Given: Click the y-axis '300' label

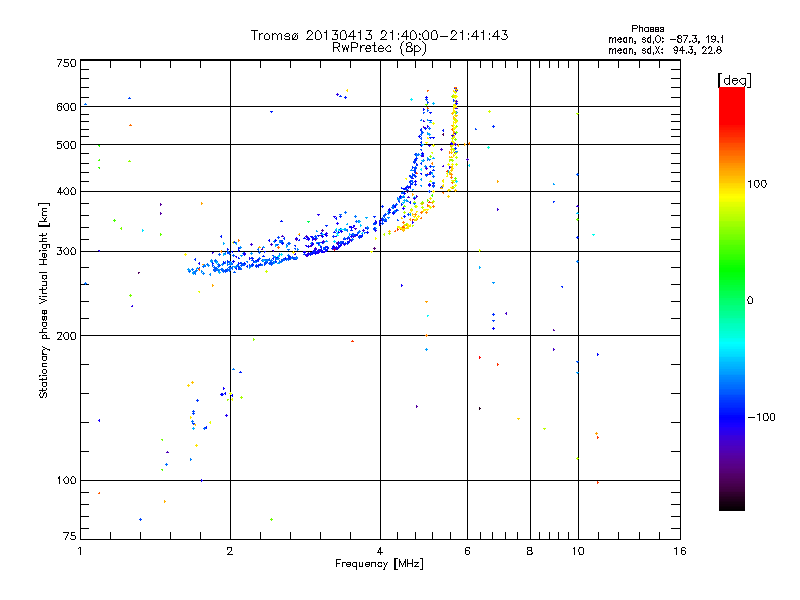Looking at the screenshot, I should point(66,252).
